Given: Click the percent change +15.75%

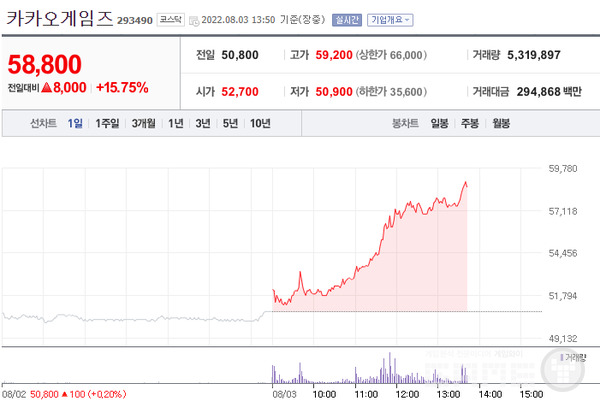Looking at the screenshot, I should coord(122,88).
